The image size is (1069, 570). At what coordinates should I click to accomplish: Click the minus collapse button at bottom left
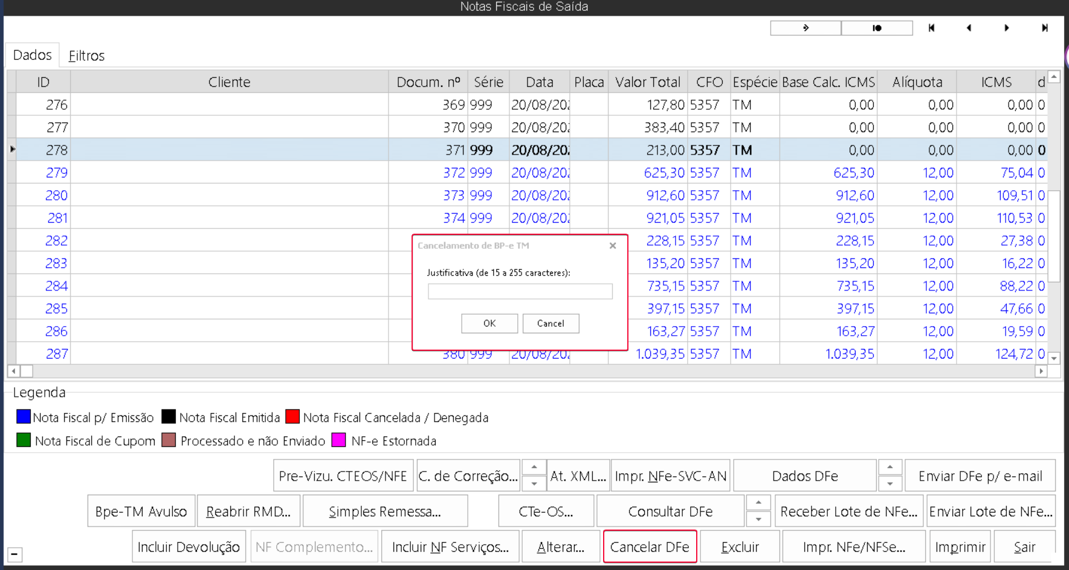[x=14, y=555]
